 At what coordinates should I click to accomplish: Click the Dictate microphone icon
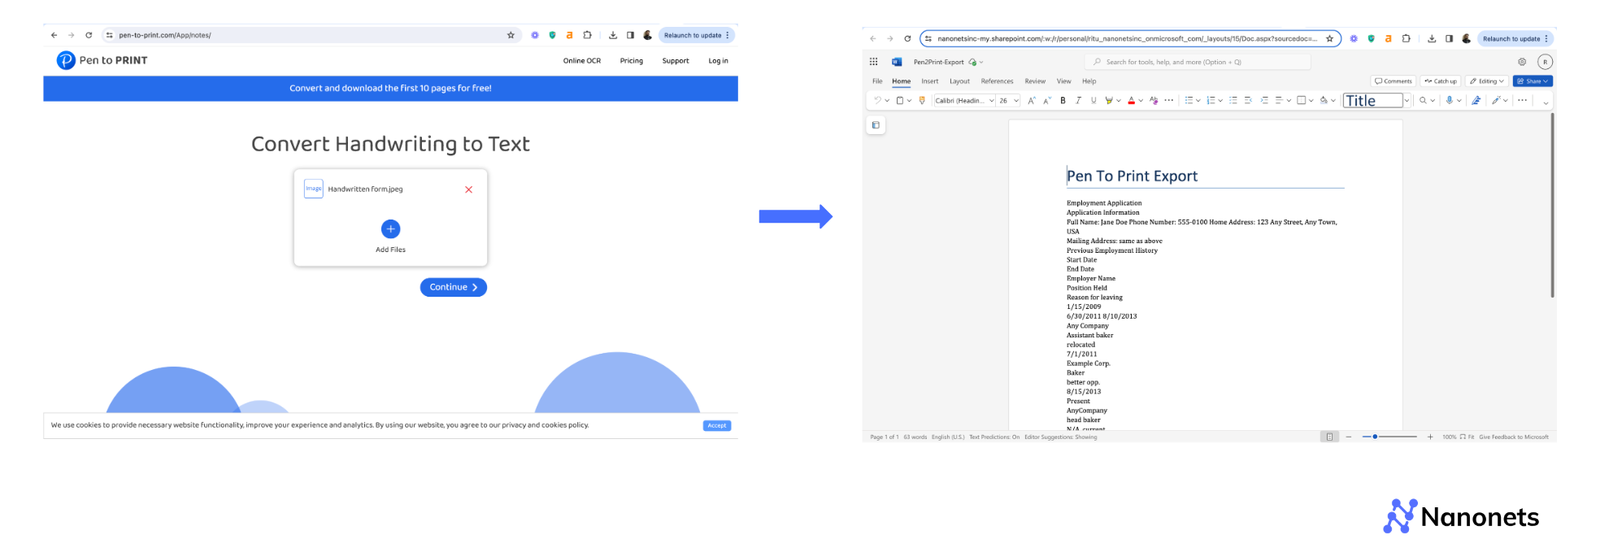coord(1448,101)
